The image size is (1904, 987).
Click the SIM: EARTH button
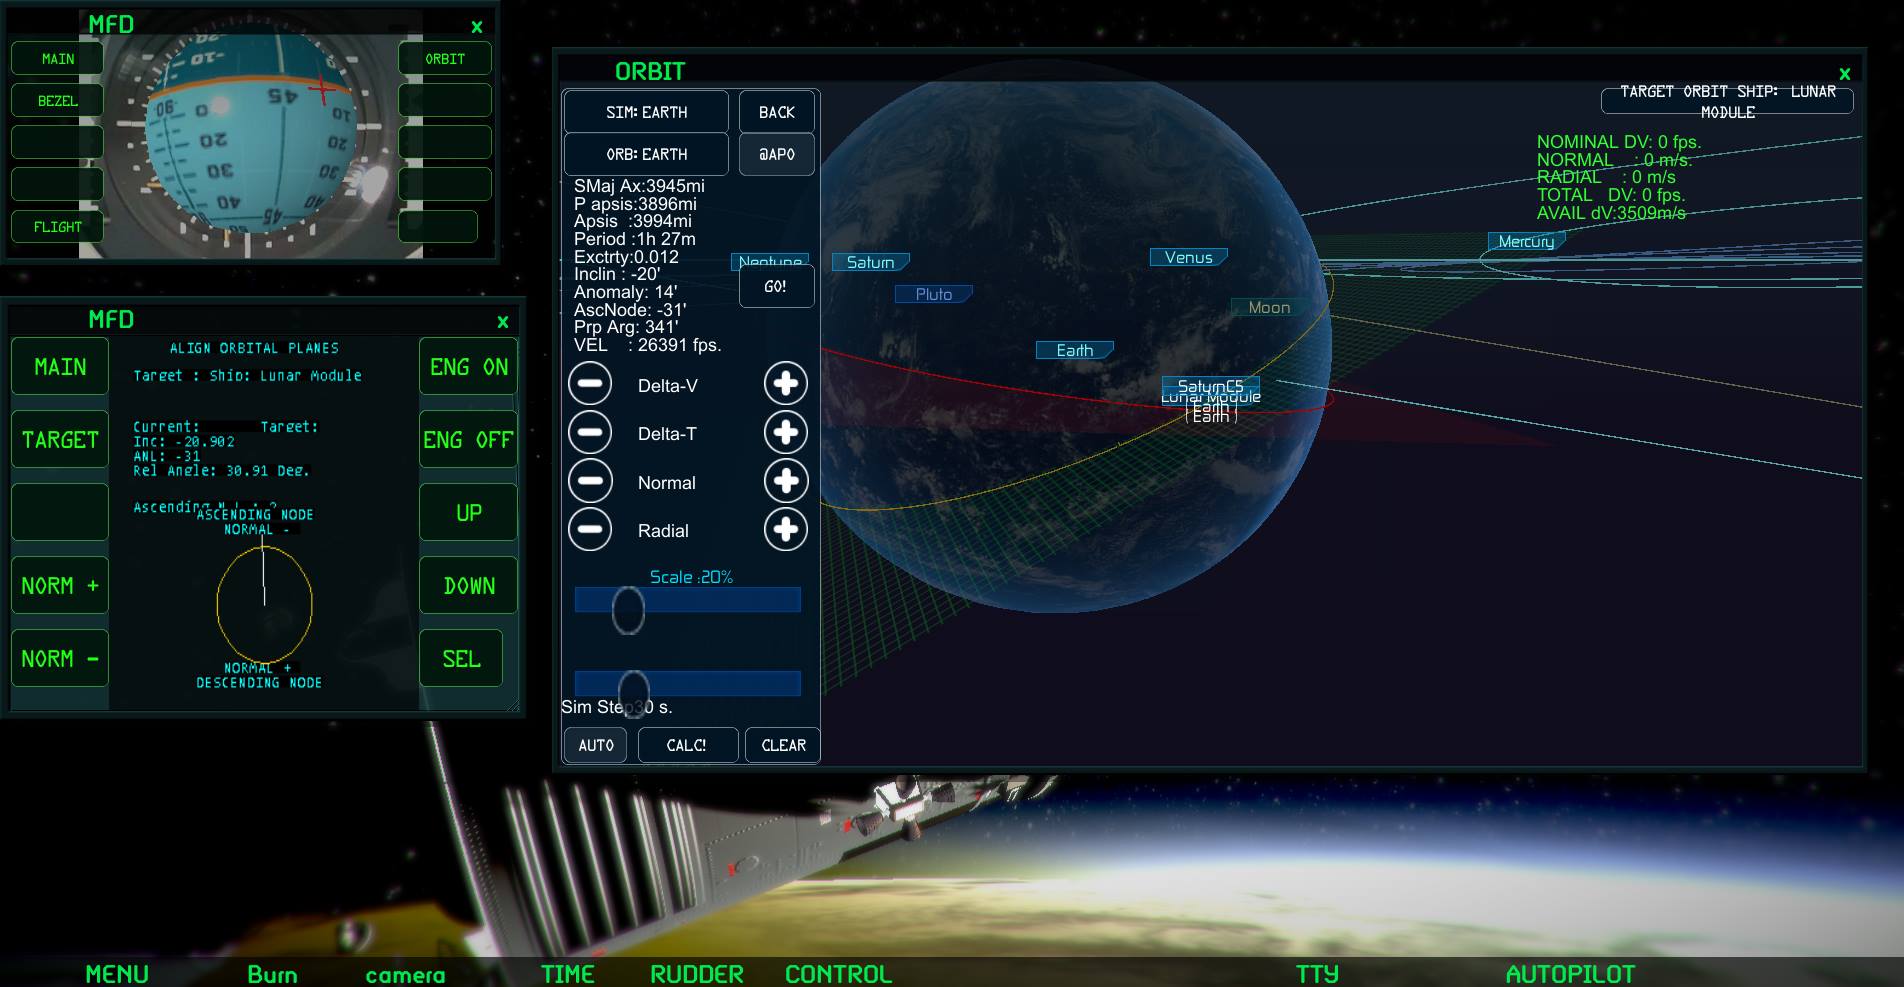(x=646, y=112)
